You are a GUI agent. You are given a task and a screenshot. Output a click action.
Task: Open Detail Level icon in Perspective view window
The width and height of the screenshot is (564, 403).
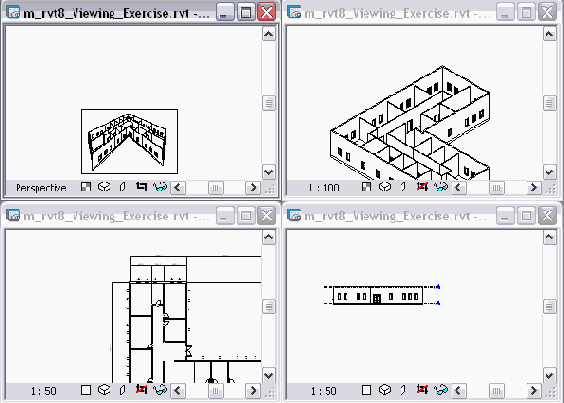tap(86, 187)
